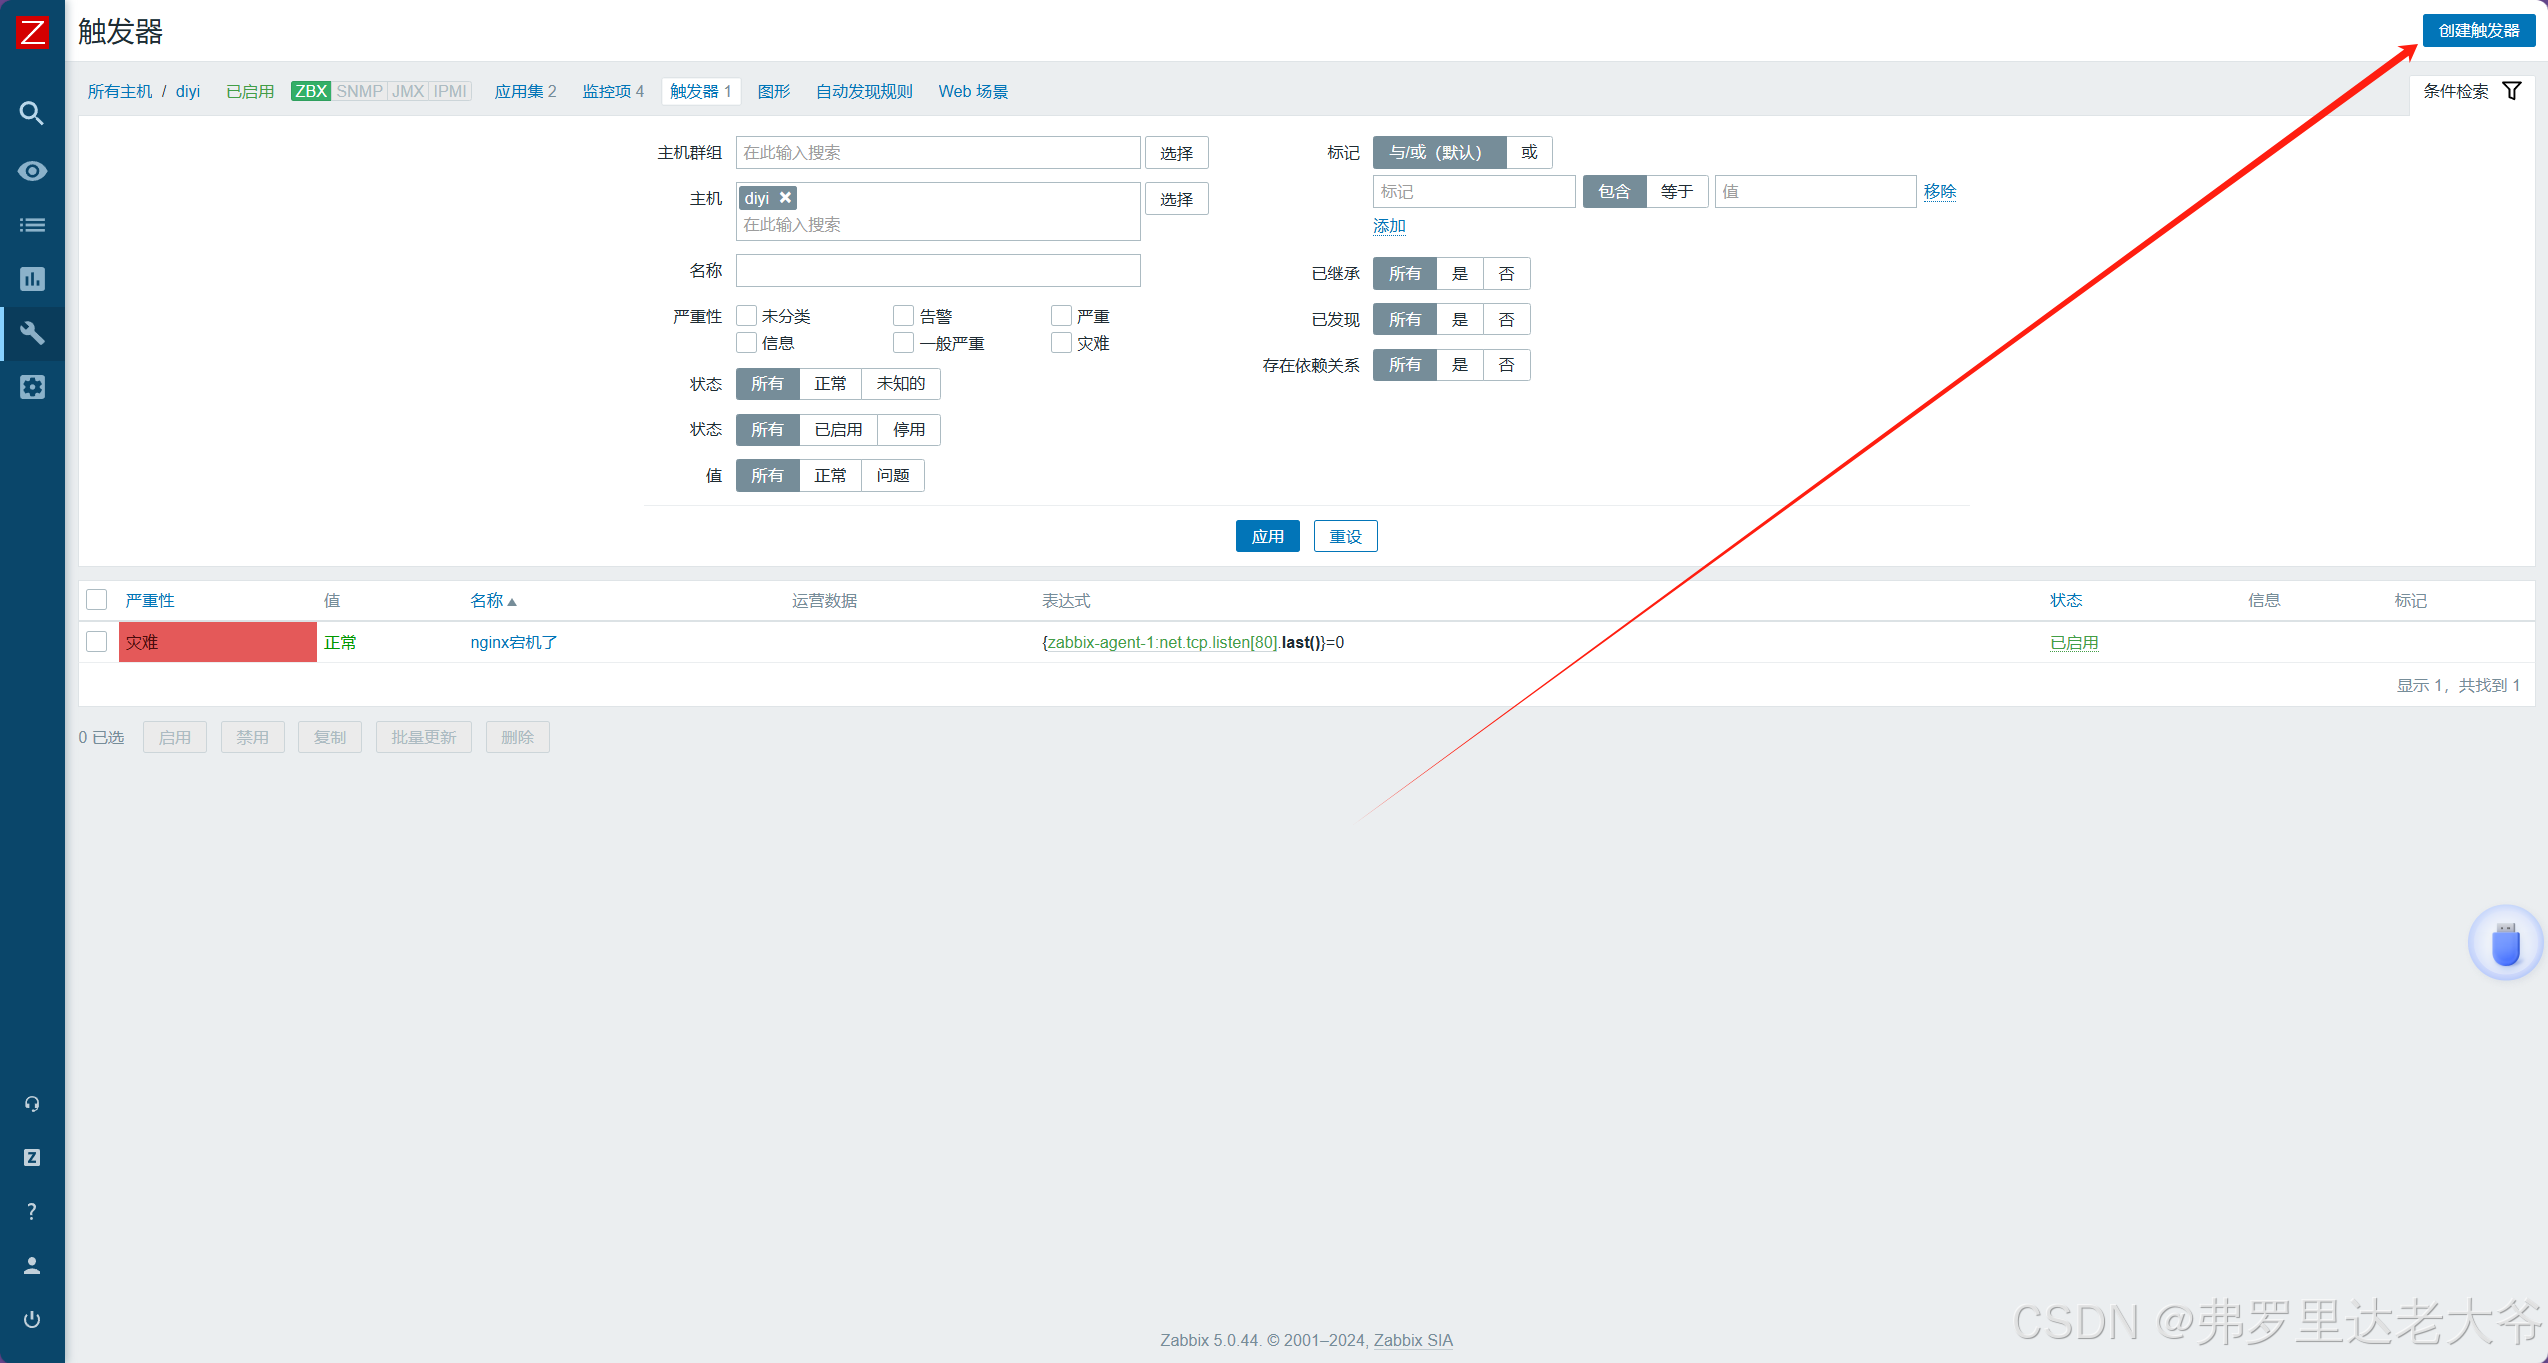Screen dimensions: 2548x1363
Task: Check the 灾难 severity checkbox
Action: [1061, 343]
